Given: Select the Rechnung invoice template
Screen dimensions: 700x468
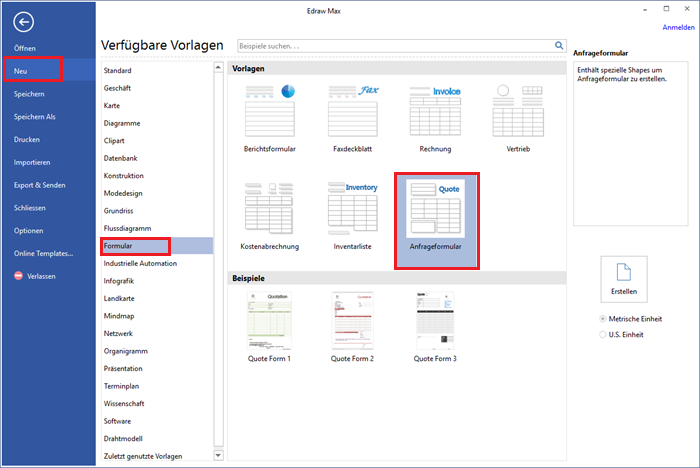Looking at the screenshot, I should coord(435,118).
